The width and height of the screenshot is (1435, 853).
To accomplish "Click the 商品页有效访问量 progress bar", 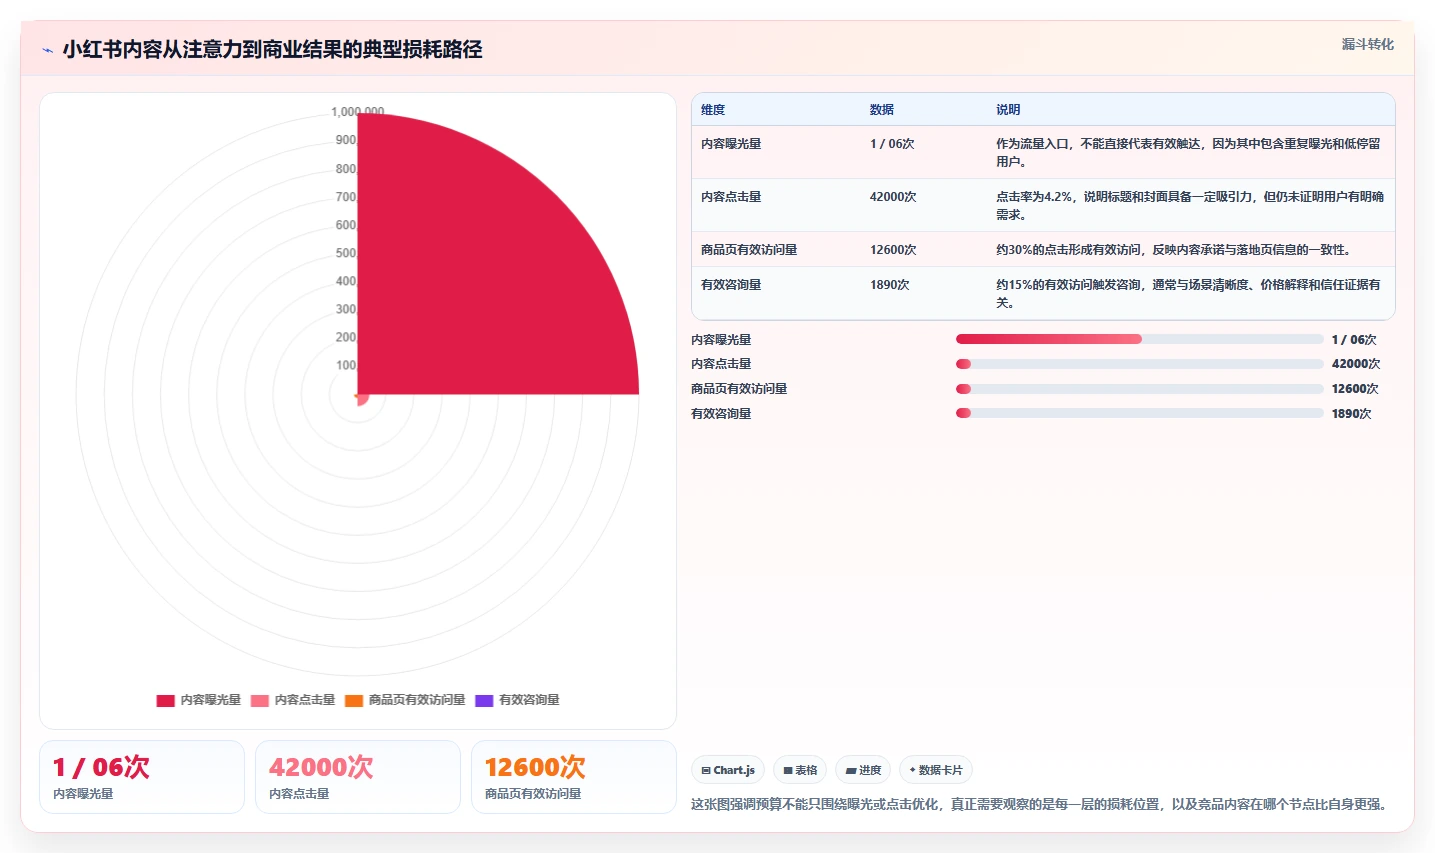I will (x=1139, y=389).
